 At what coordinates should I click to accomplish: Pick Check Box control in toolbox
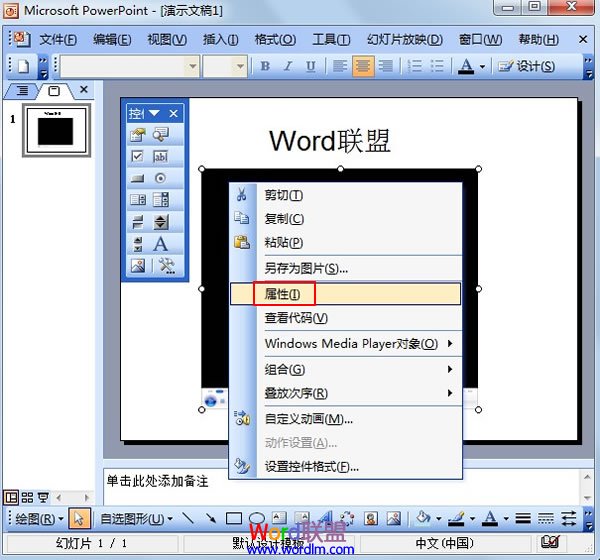[x=138, y=157]
